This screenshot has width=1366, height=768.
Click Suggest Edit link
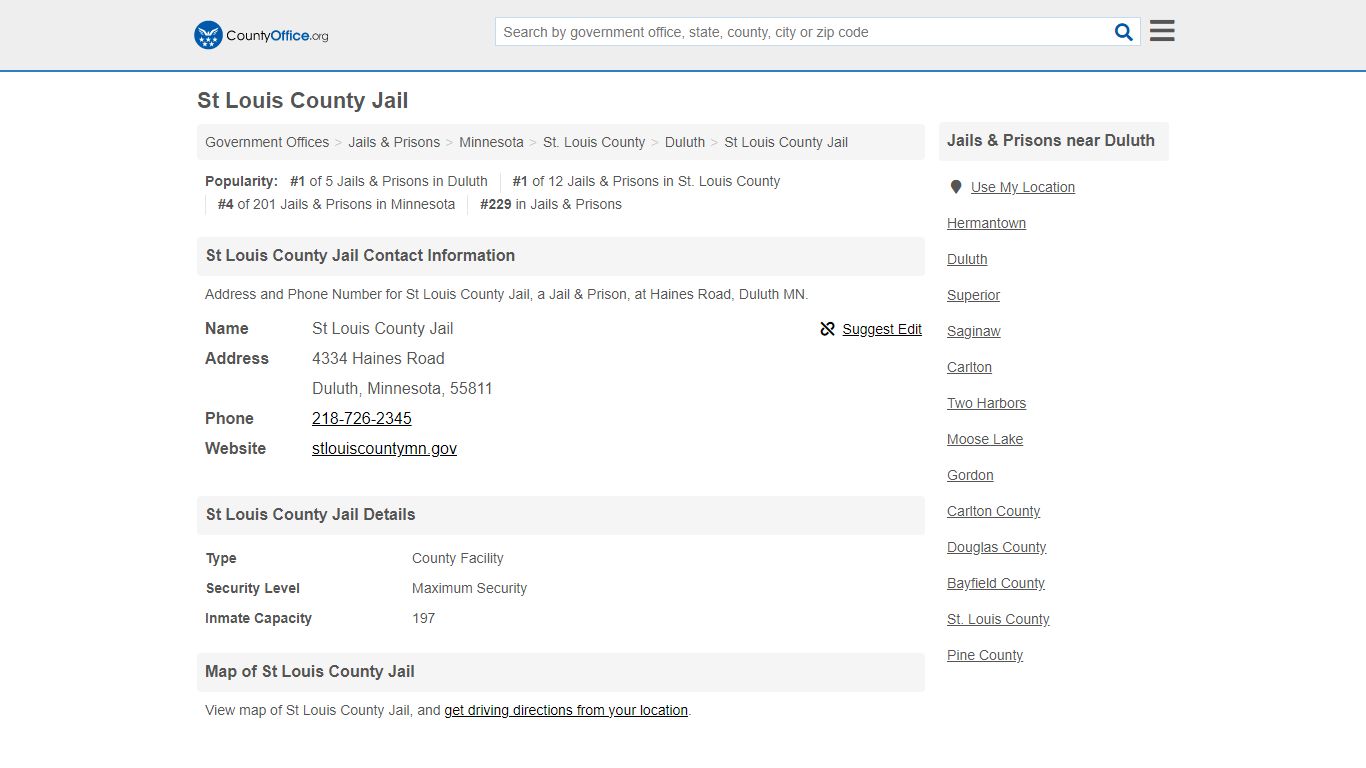(882, 329)
